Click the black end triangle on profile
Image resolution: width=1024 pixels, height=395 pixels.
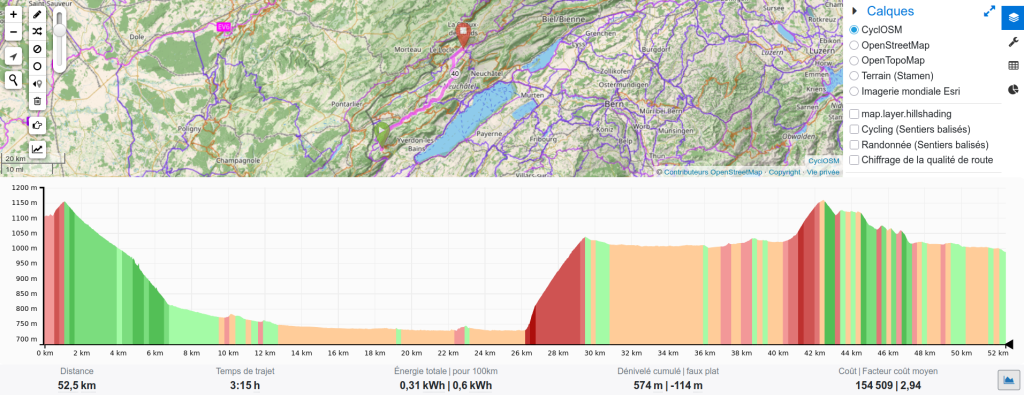[1009, 344]
